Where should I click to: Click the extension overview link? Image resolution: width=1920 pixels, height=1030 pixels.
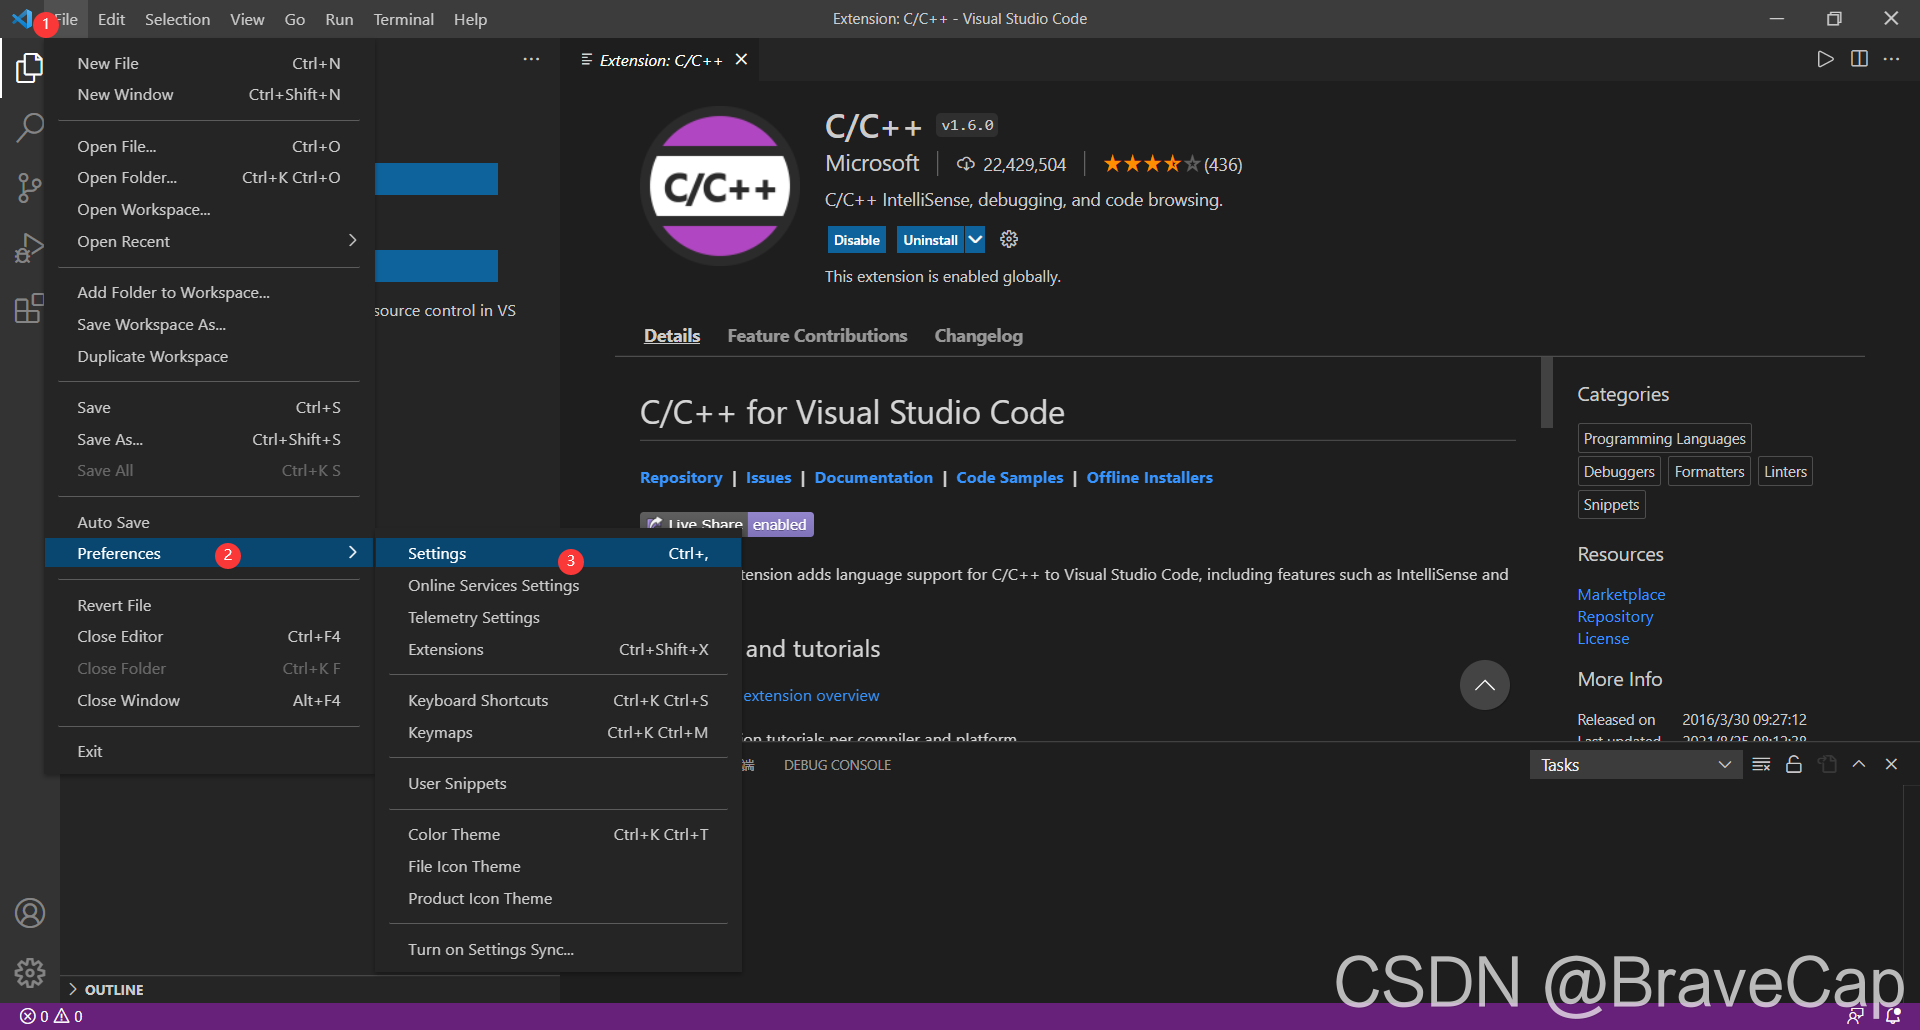tap(811, 695)
